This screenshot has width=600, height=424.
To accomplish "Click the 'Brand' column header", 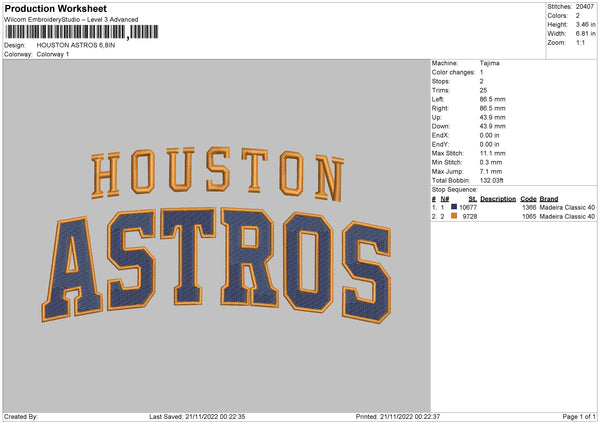I will pyautogui.click(x=549, y=199).
